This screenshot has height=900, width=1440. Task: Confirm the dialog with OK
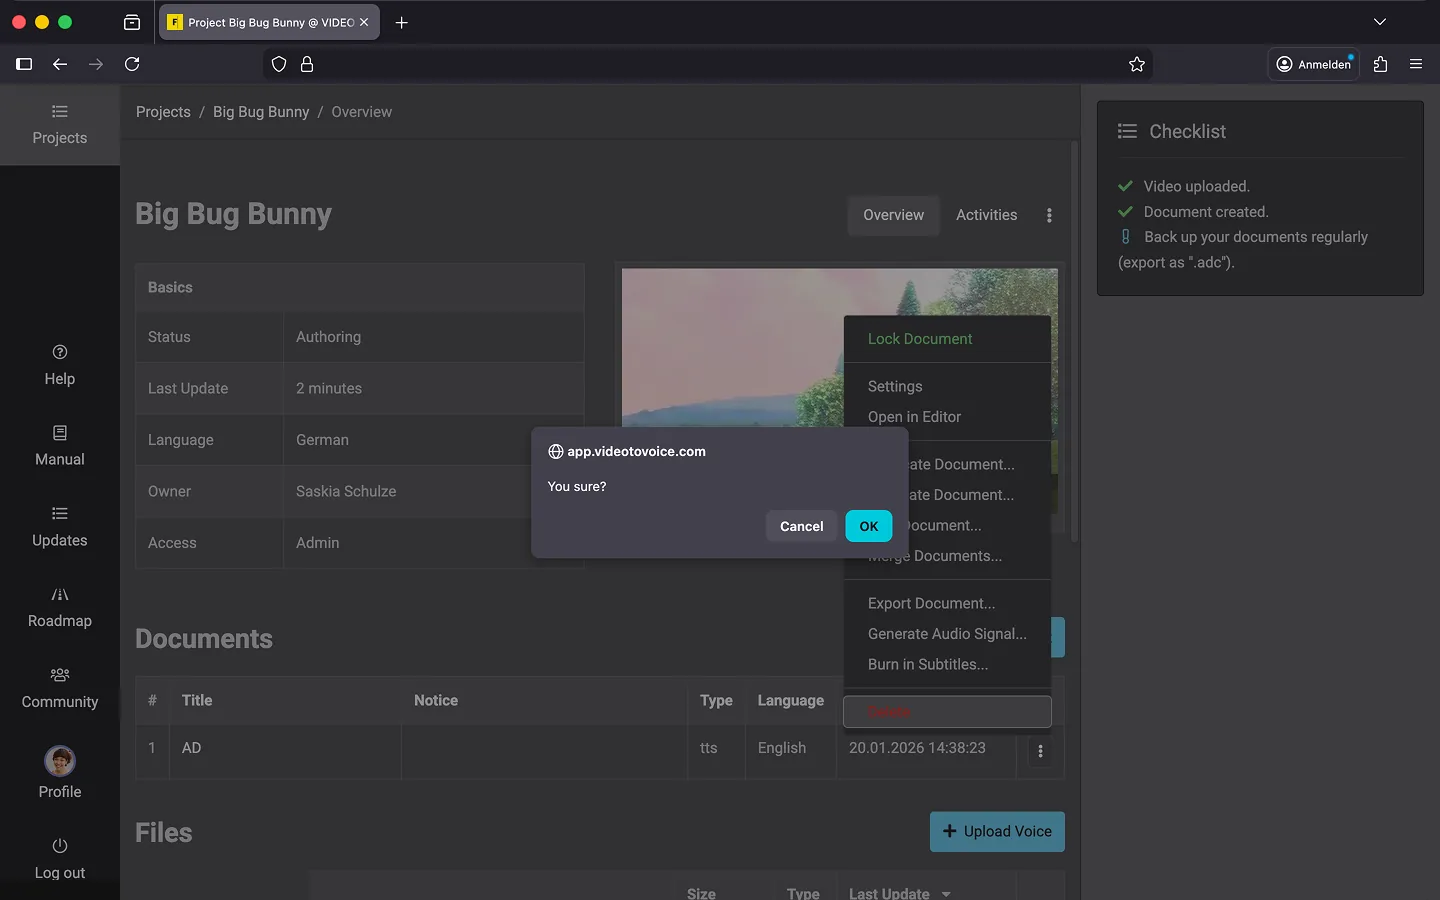pos(868,526)
